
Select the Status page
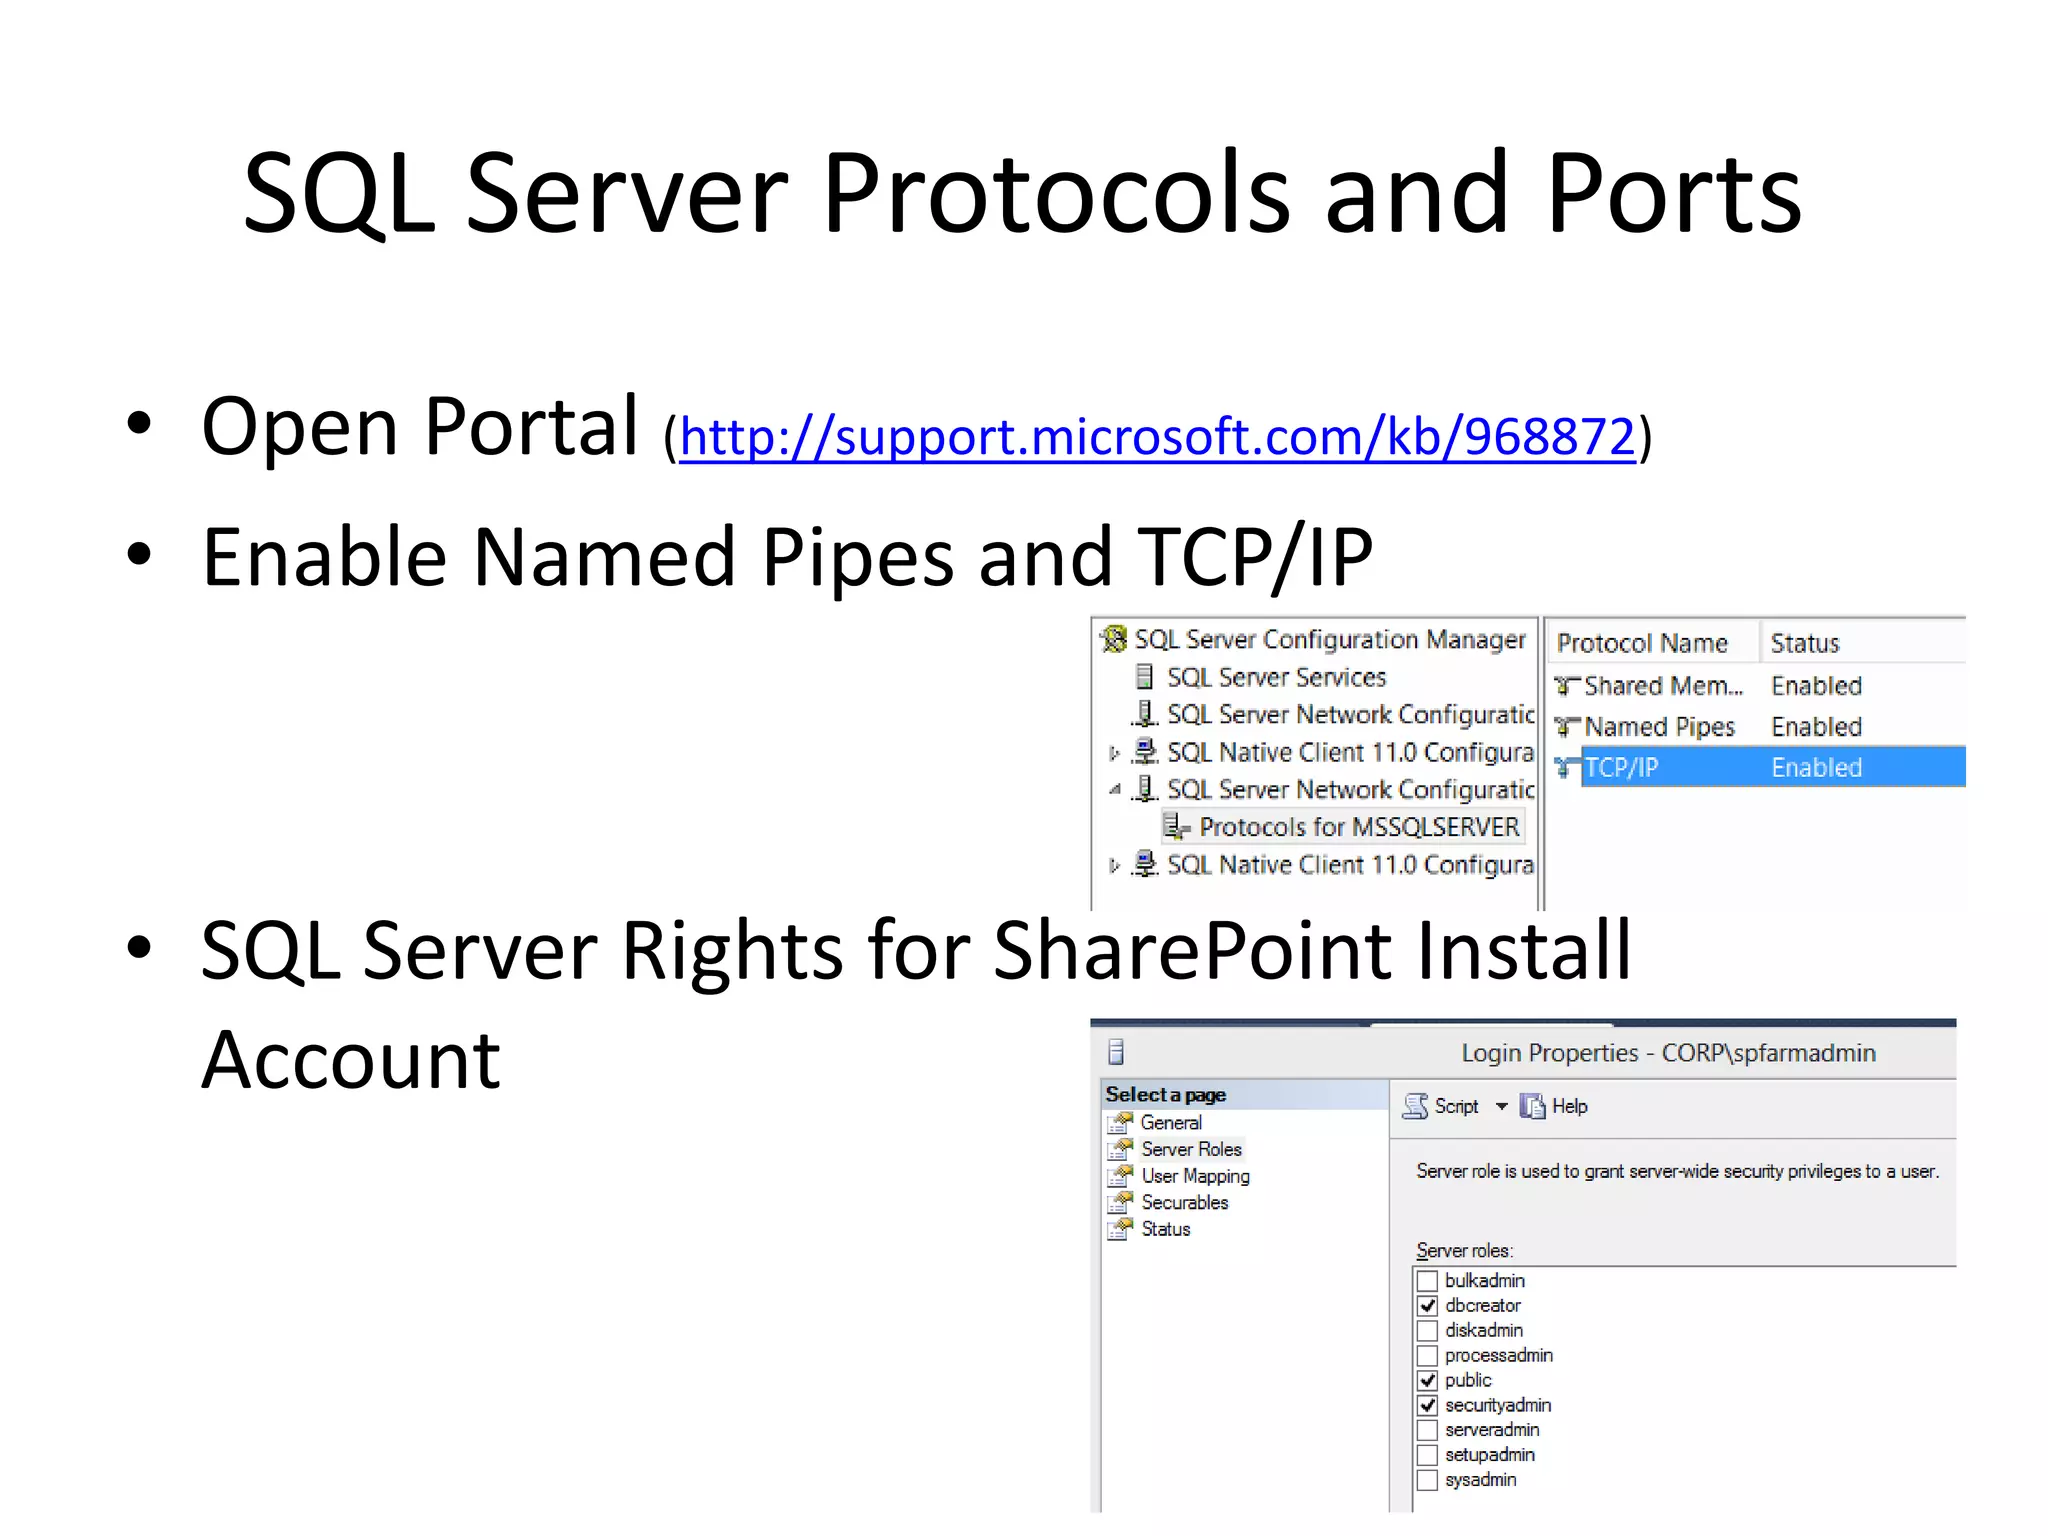(x=1166, y=1229)
